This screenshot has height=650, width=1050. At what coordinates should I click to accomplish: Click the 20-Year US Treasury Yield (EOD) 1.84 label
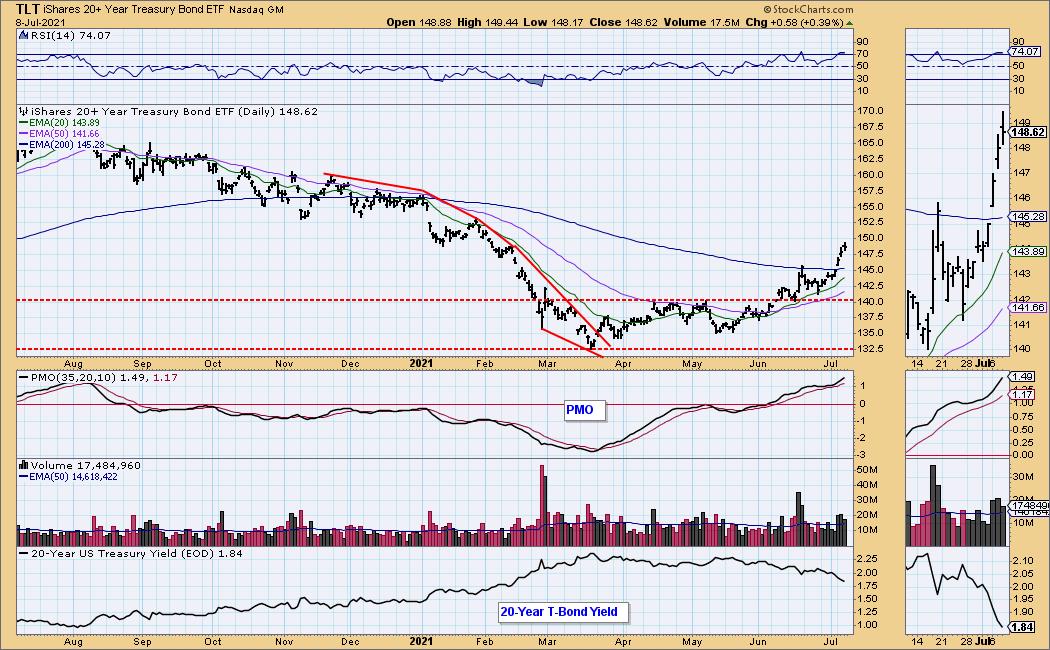[x=137, y=554]
